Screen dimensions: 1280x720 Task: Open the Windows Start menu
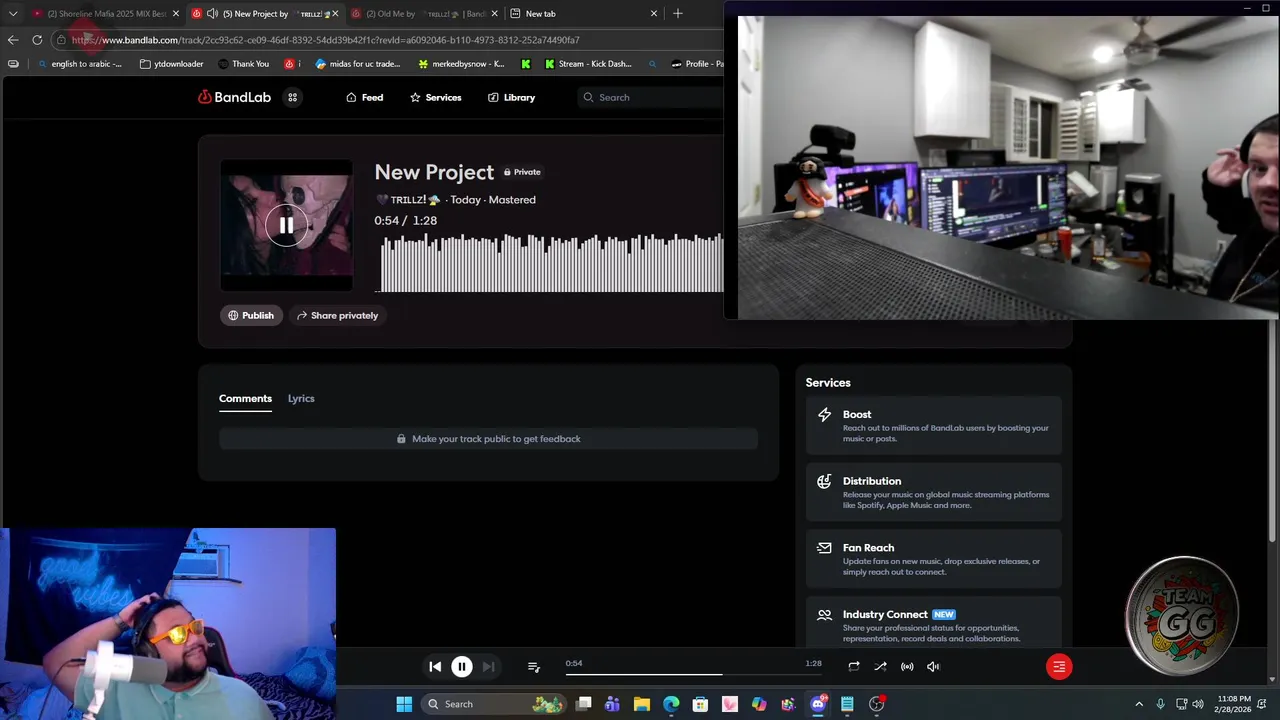404,704
